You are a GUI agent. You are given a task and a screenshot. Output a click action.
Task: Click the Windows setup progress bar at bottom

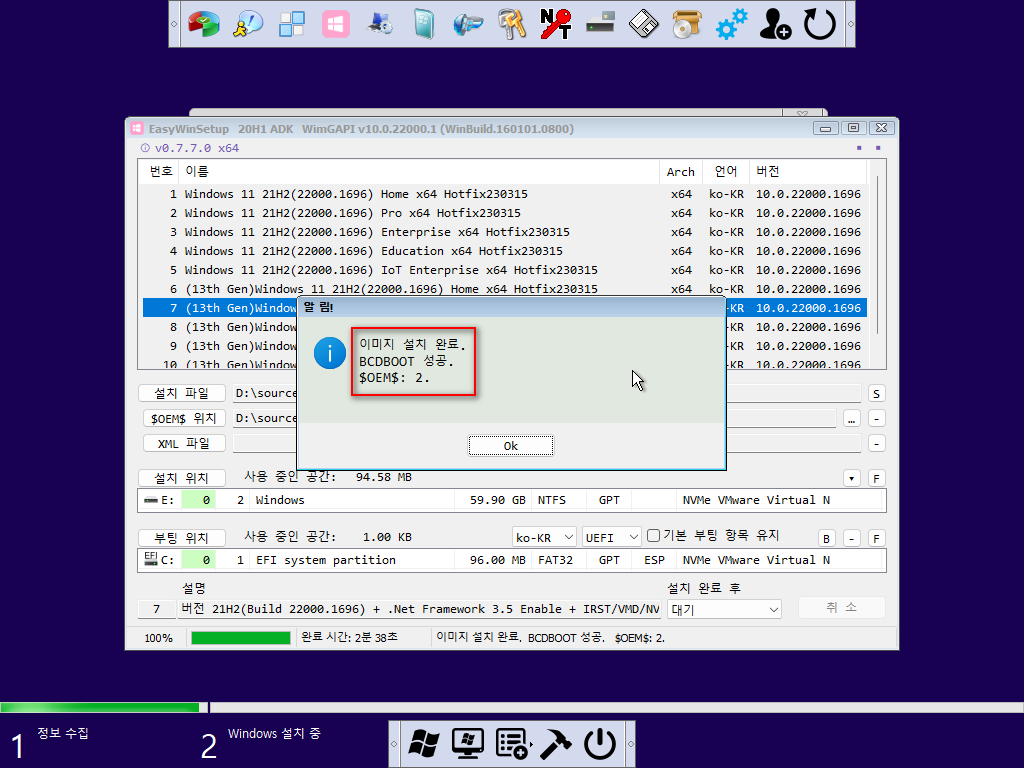tap(512, 707)
